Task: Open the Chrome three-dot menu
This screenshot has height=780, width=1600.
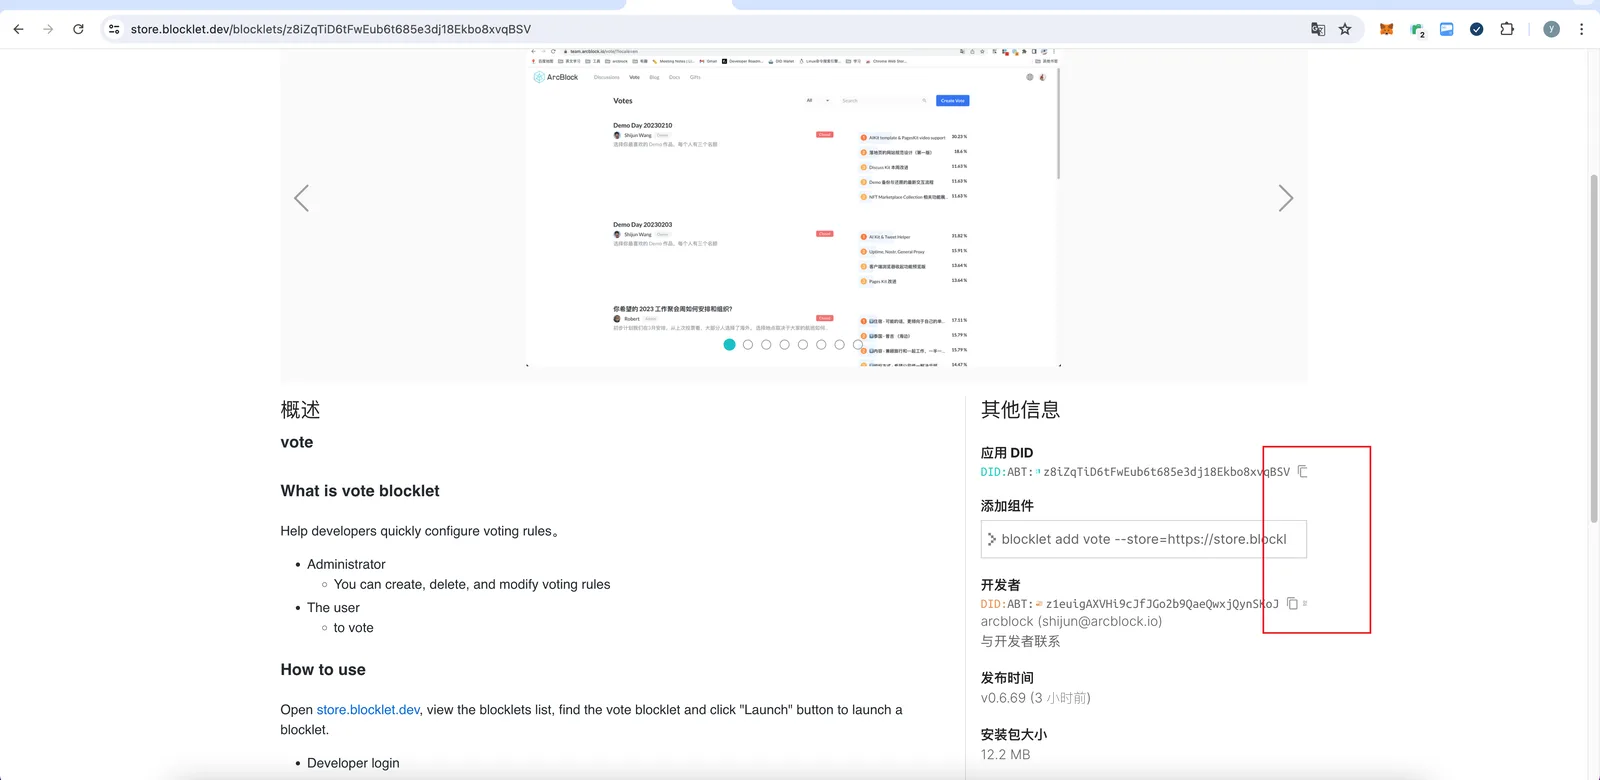Action: [1581, 29]
